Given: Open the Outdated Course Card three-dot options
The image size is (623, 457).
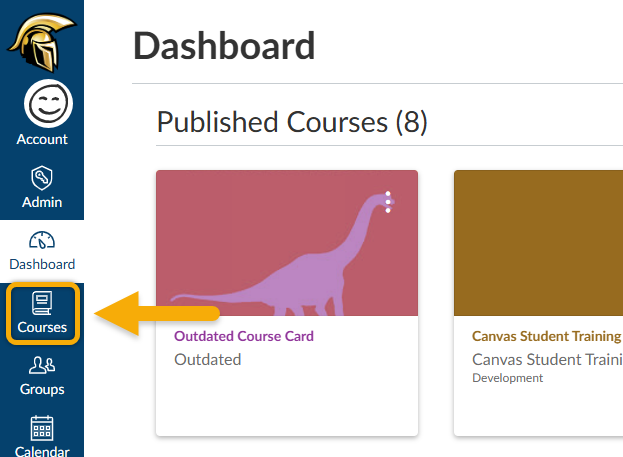Looking at the screenshot, I should (x=388, y=201).
